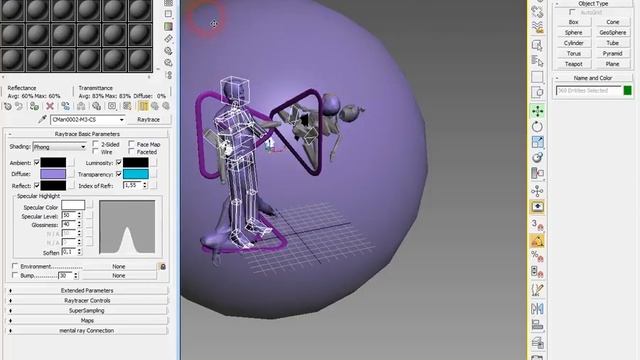Expand the mental ray Connection rollout

[x=87, y=331]
